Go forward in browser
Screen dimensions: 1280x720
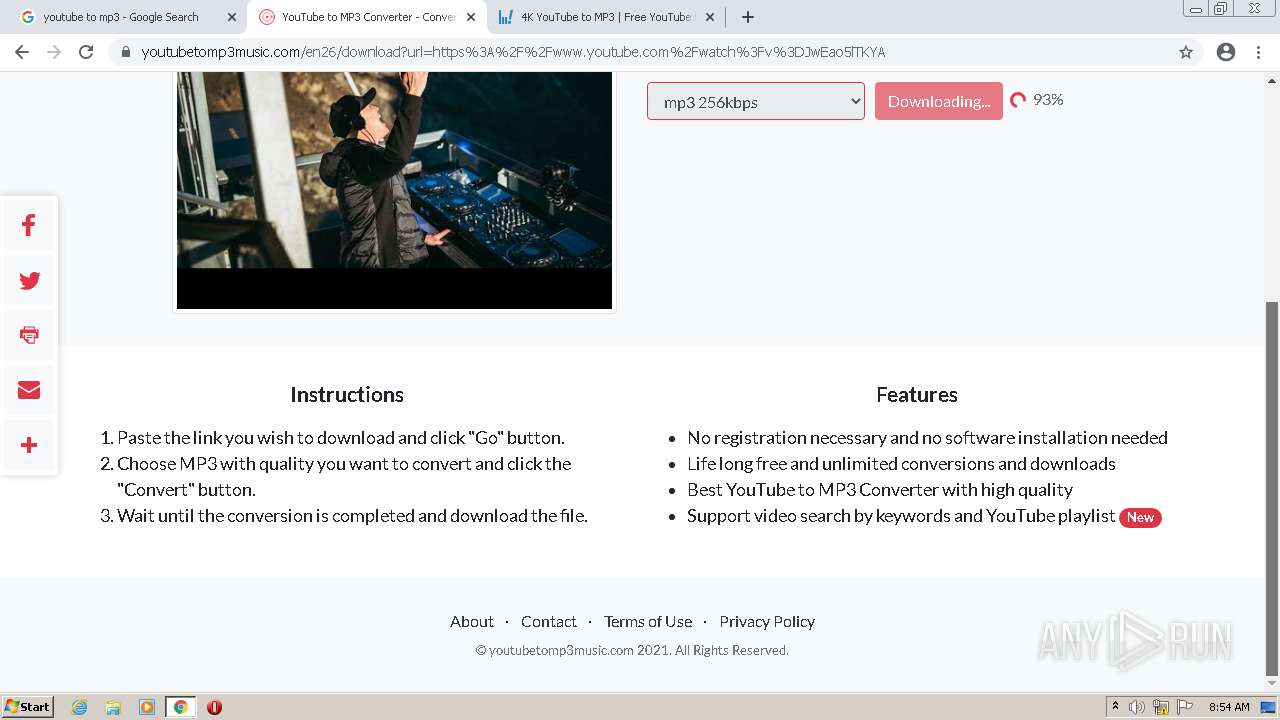click(54, 52)
